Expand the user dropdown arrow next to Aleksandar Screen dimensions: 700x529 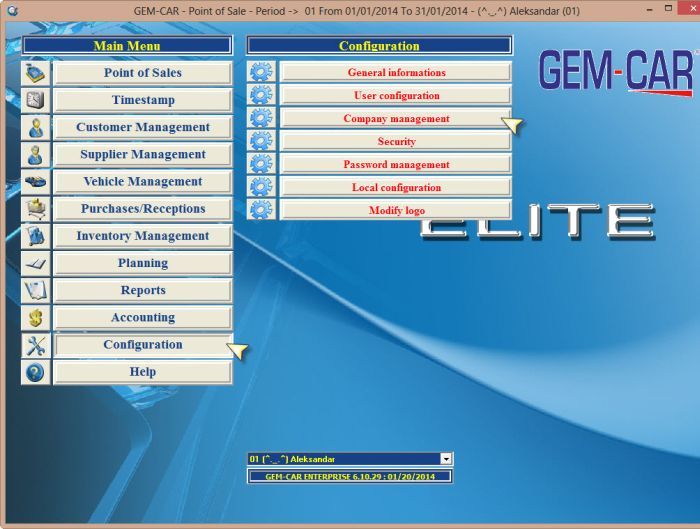click(x=446, y=459)
